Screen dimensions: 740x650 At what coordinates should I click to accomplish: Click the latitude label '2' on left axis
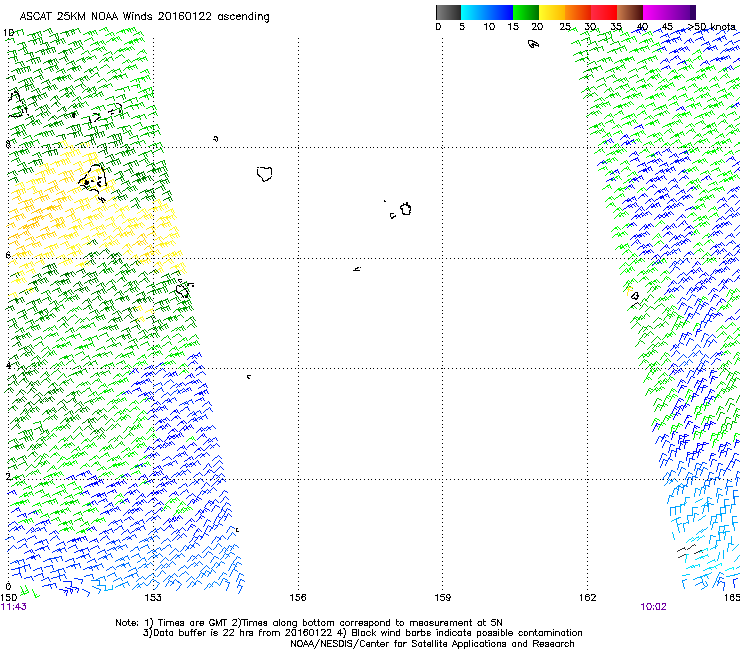[8, 476]
